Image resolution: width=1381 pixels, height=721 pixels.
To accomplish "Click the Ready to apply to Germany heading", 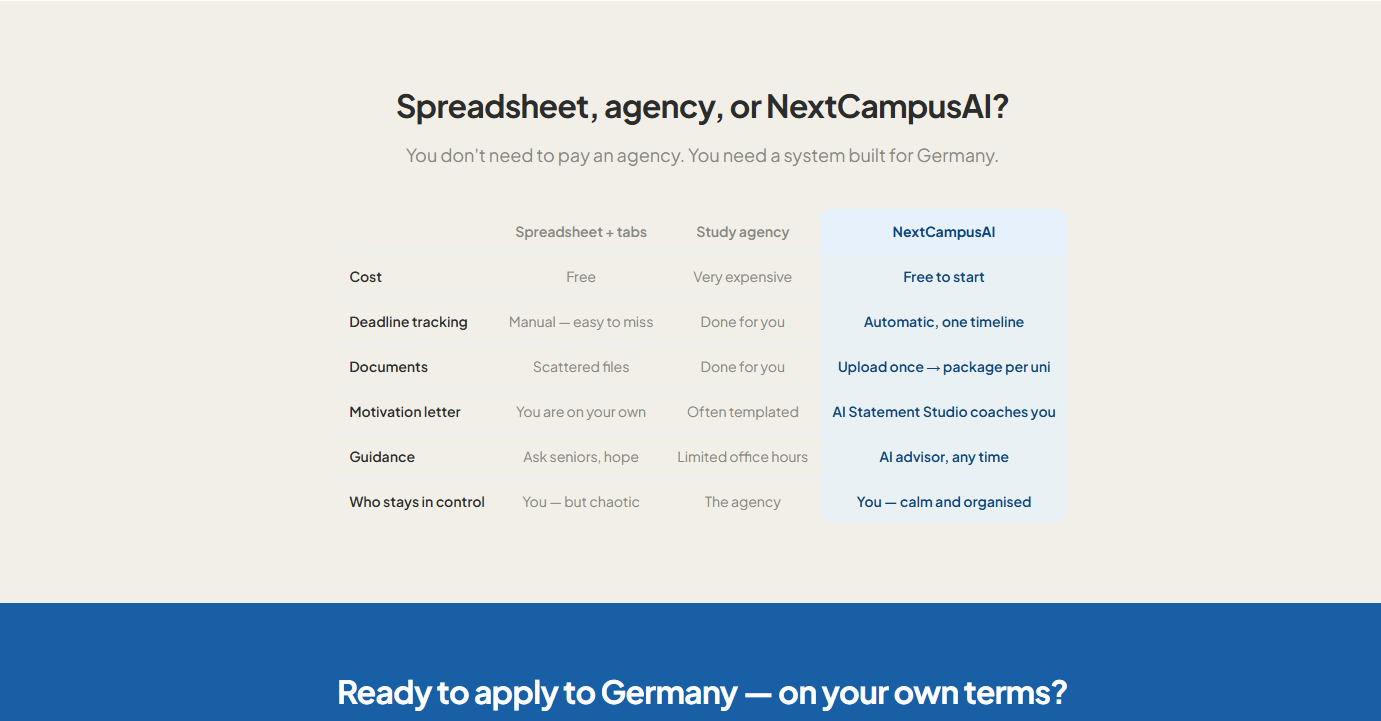I will click(702, 692).
